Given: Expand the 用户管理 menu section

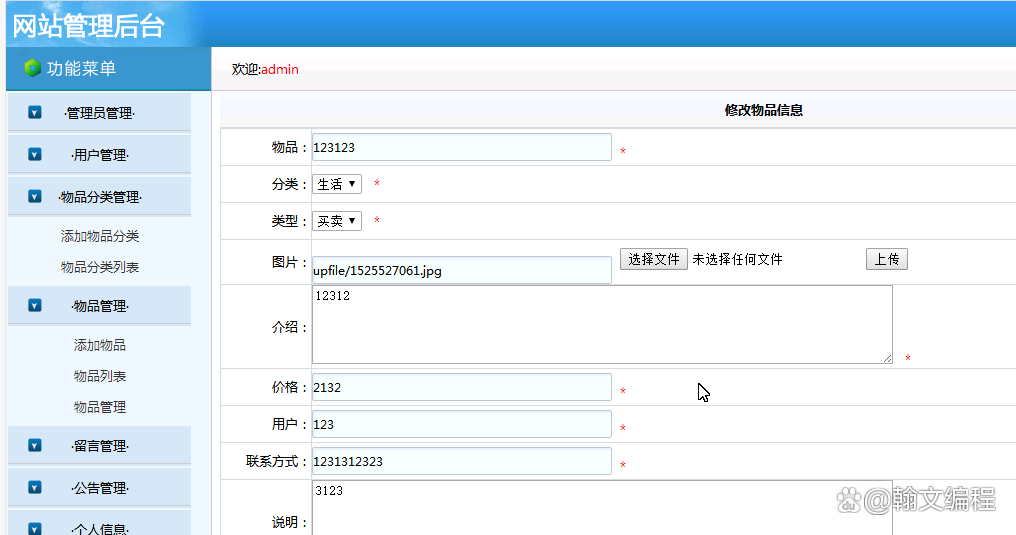Looking at the screenshot, I should click(x=99, y=155).
